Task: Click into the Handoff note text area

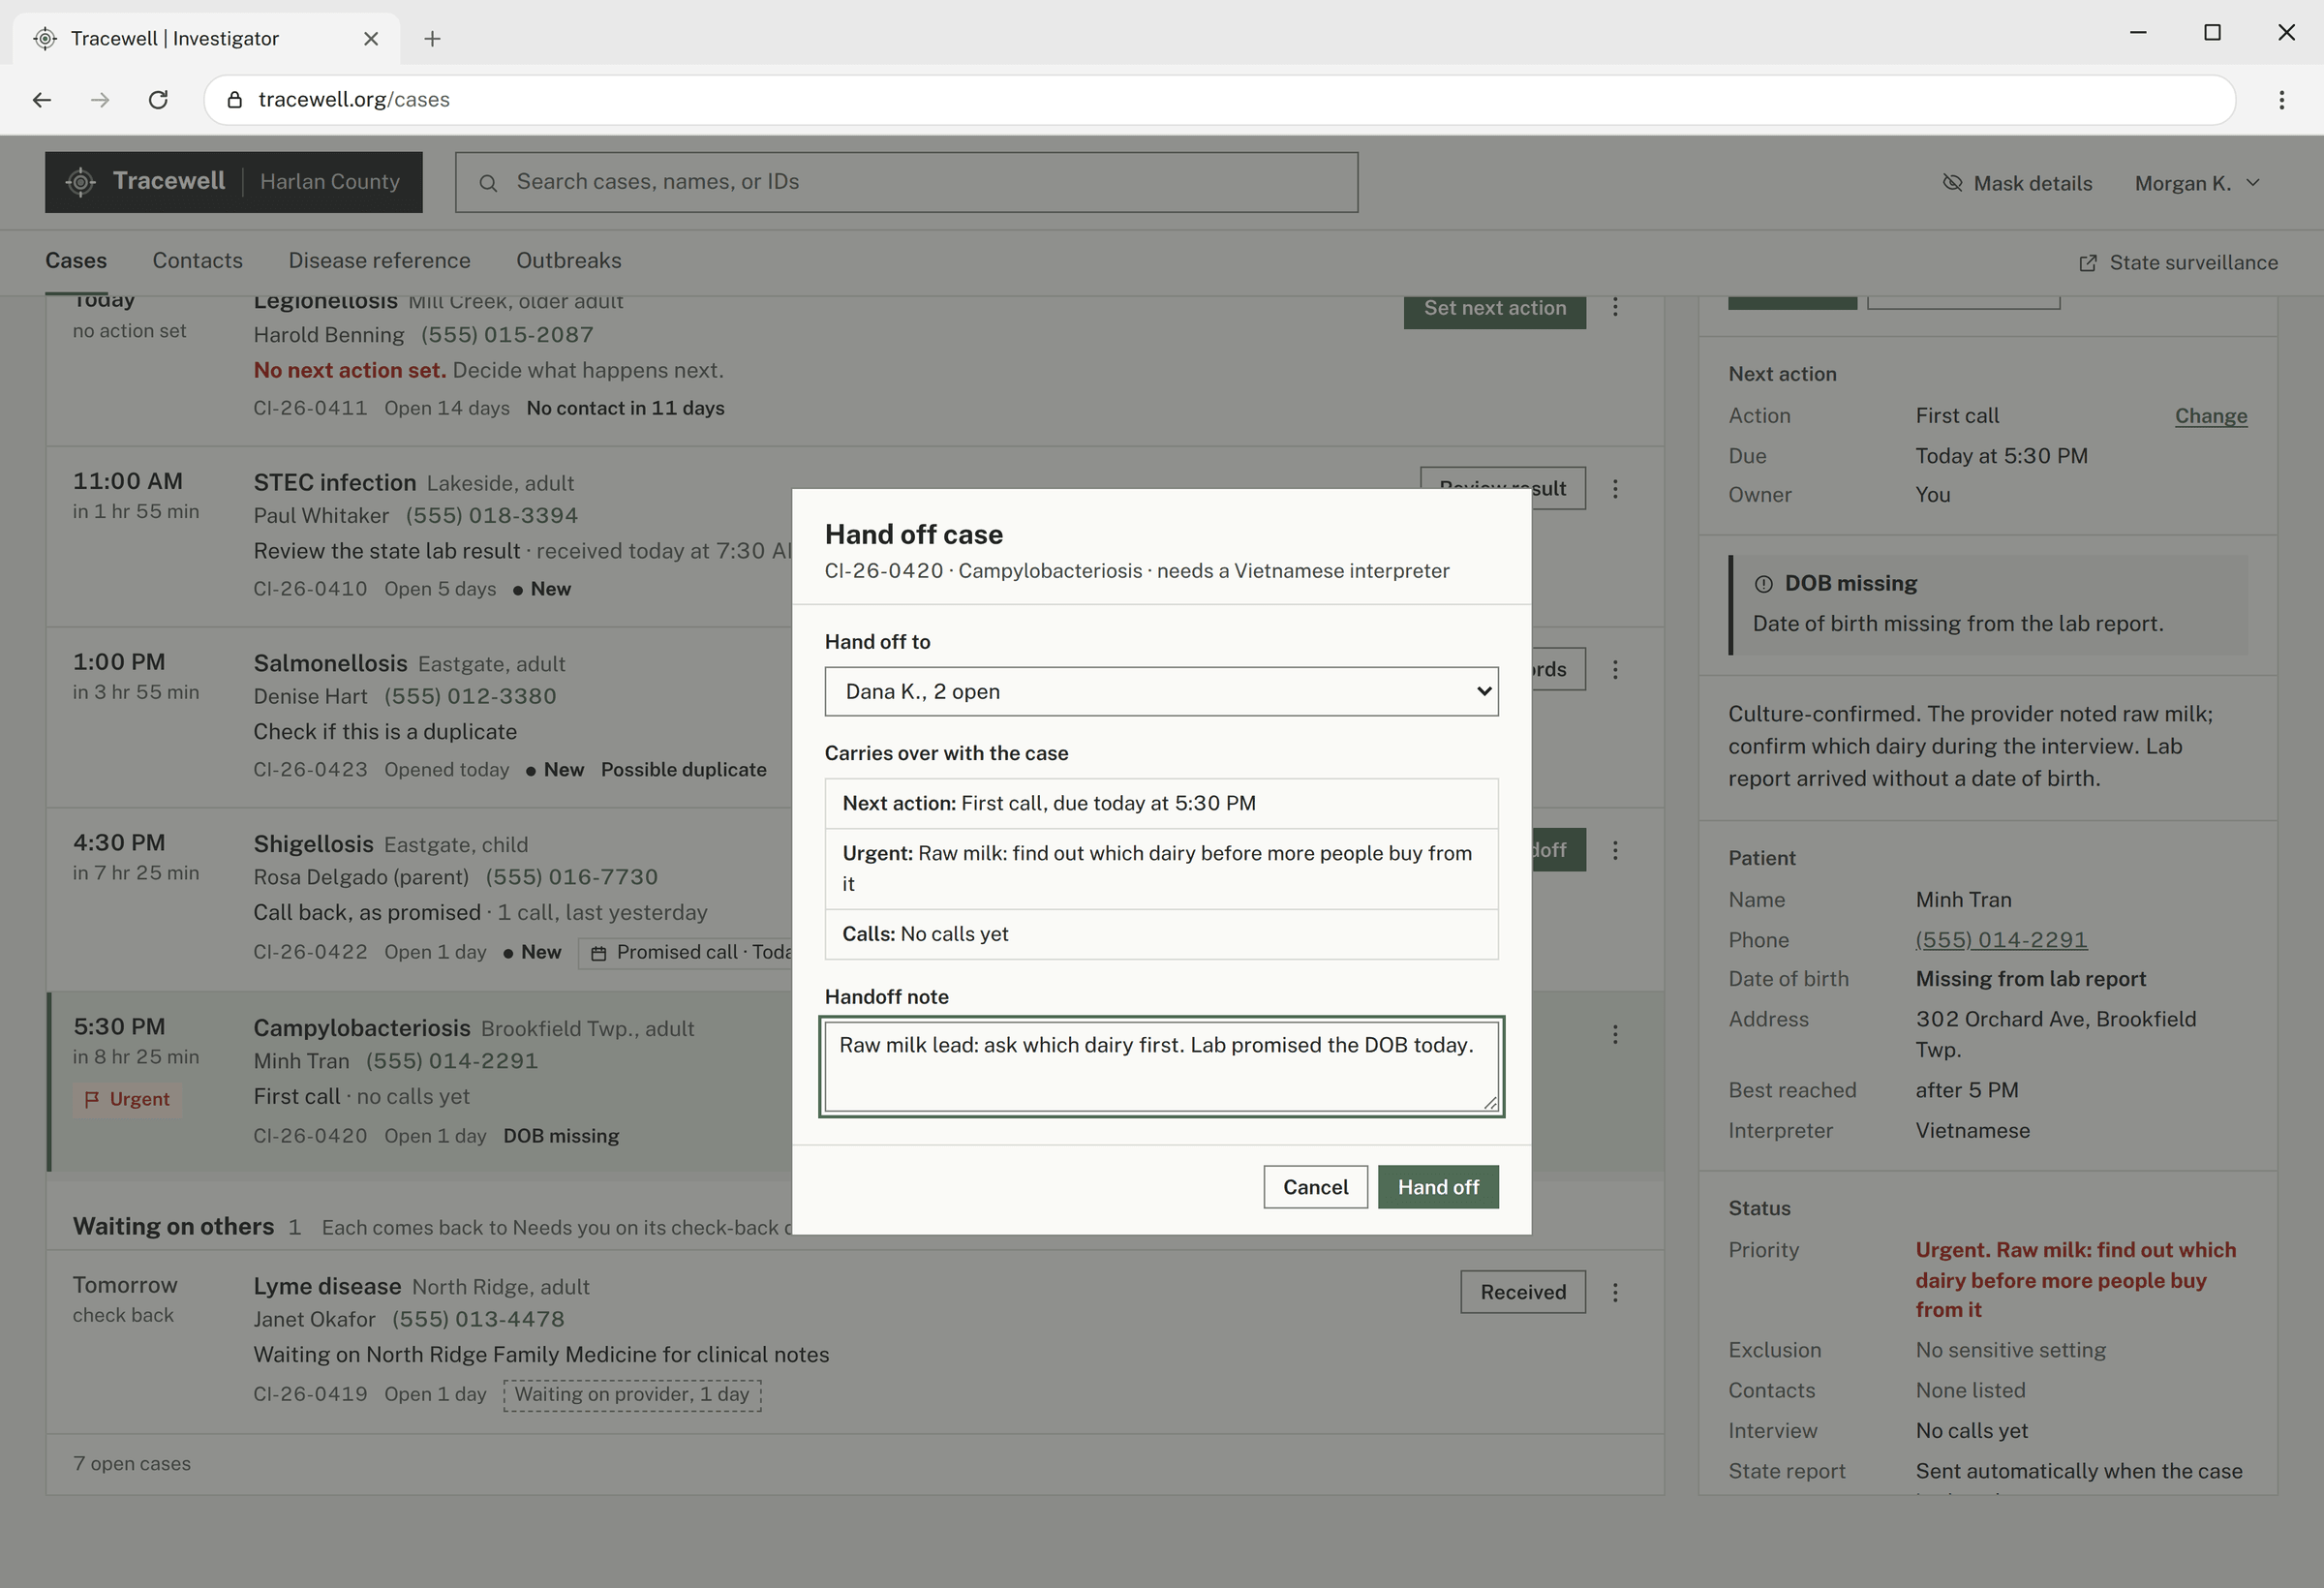Action: [x=1161, y=1066]
